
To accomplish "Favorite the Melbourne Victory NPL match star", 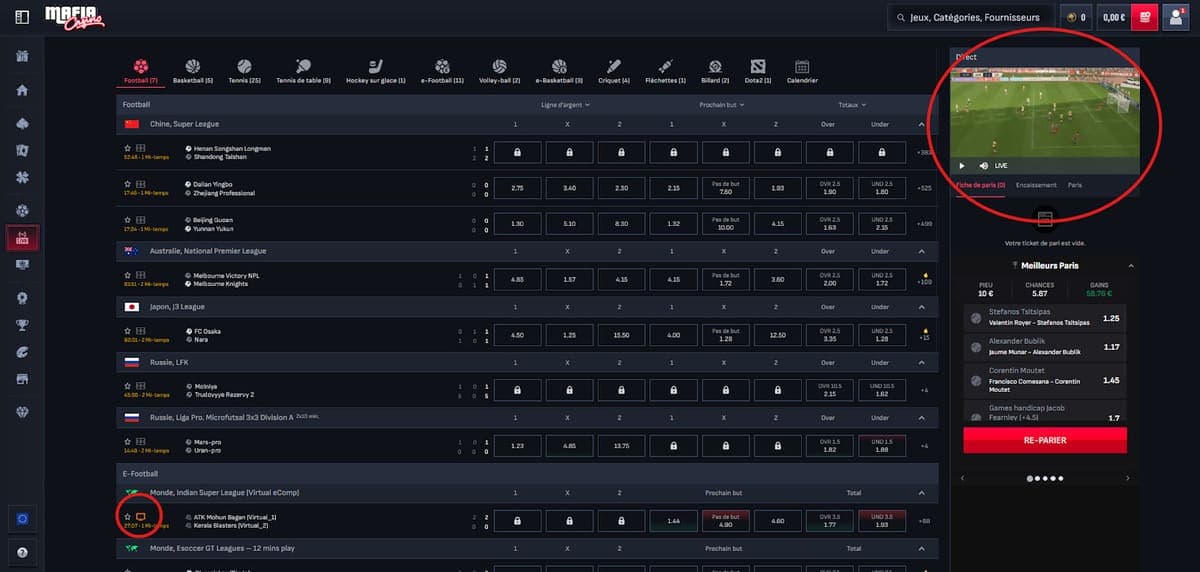I will click(x=128, y=275).
